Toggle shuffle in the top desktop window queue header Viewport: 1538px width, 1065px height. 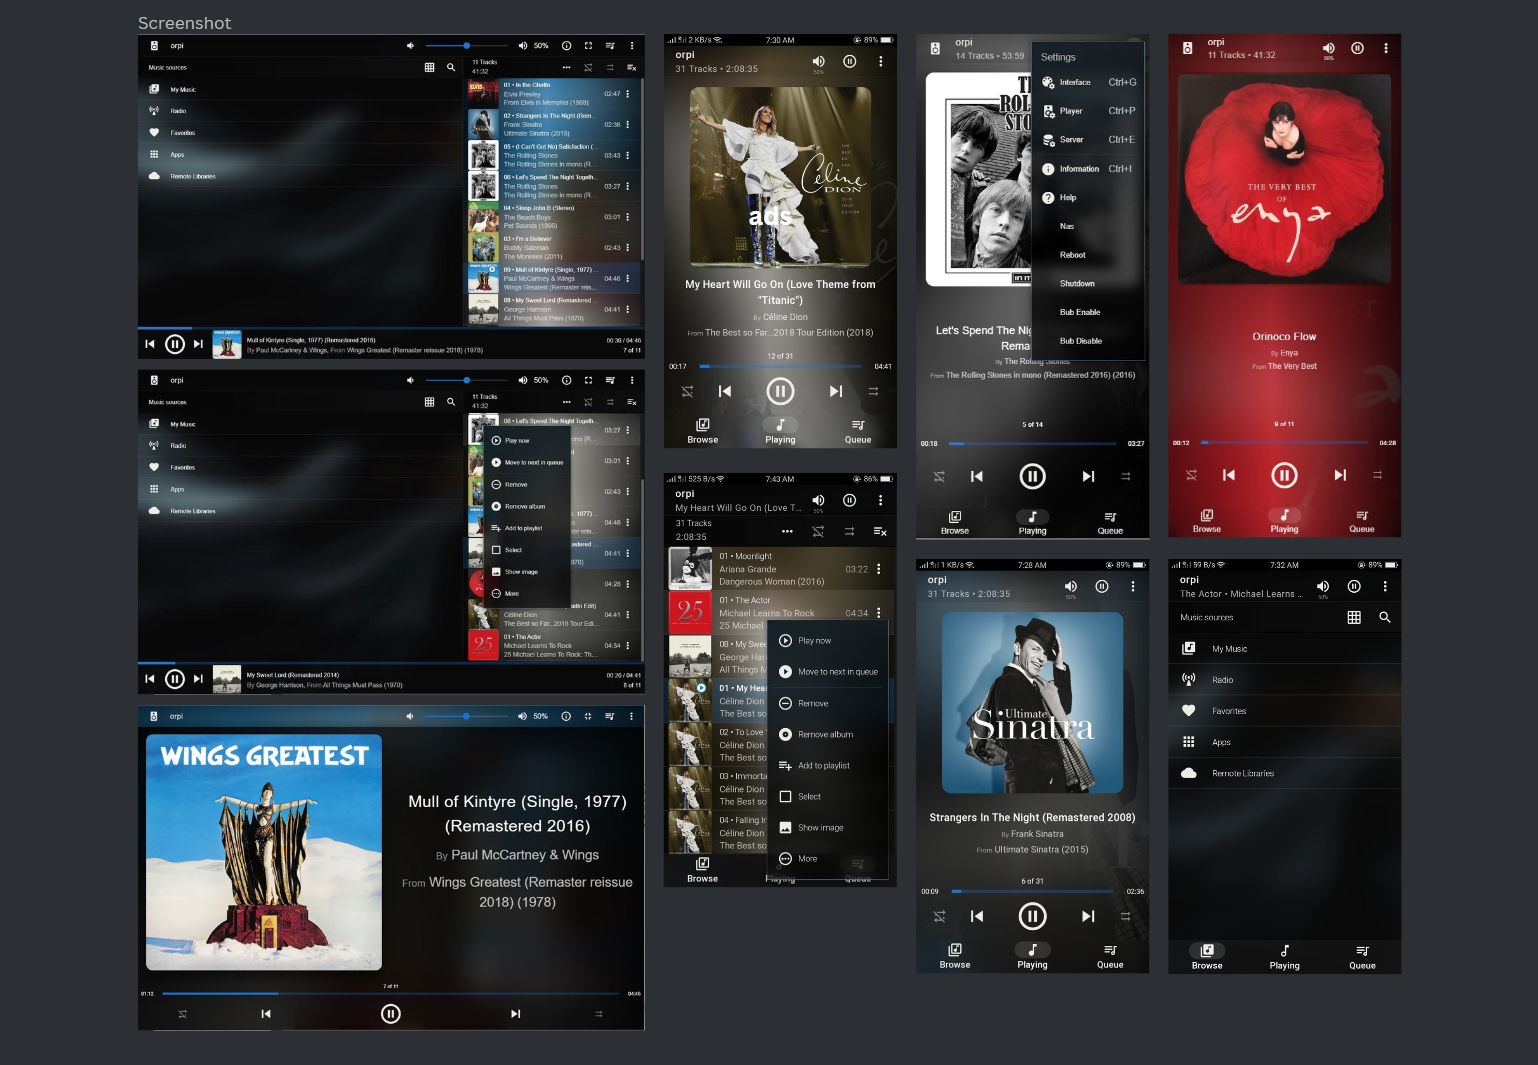click(x=588, y=67)
